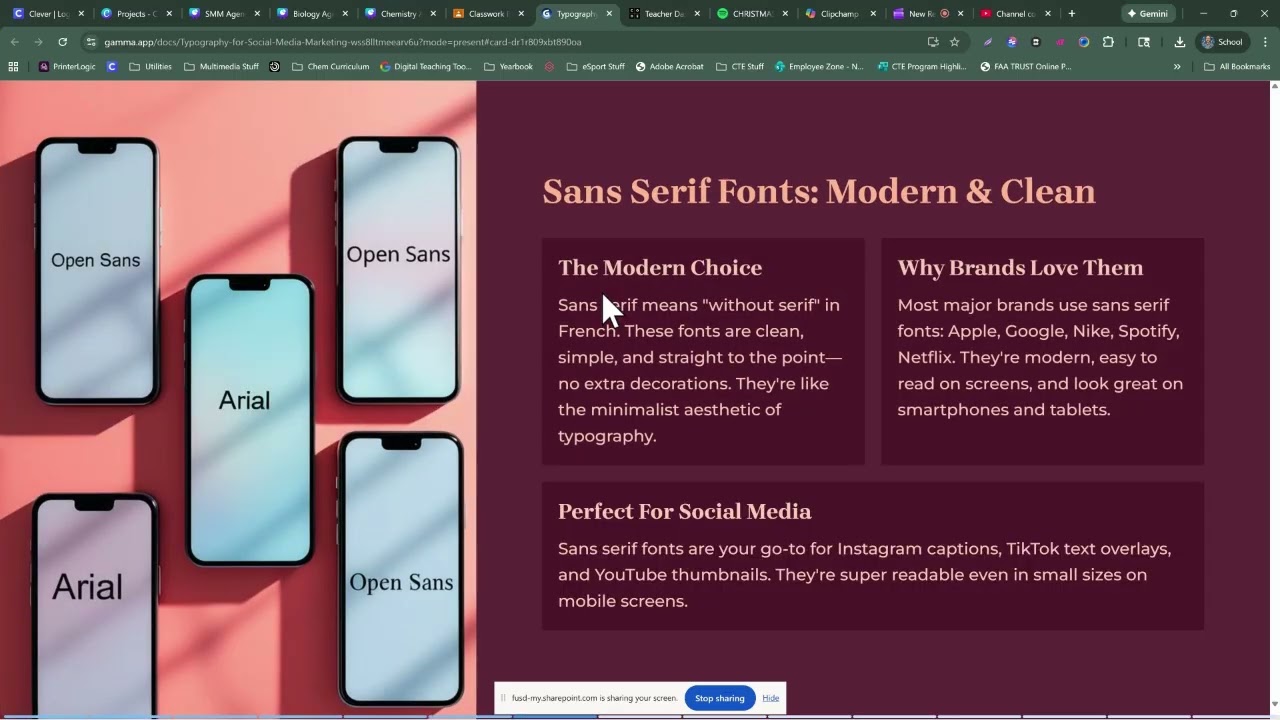Screen dimensions: 1280x720
Task: Reload the page with the refresh icon
Action: 62,42
